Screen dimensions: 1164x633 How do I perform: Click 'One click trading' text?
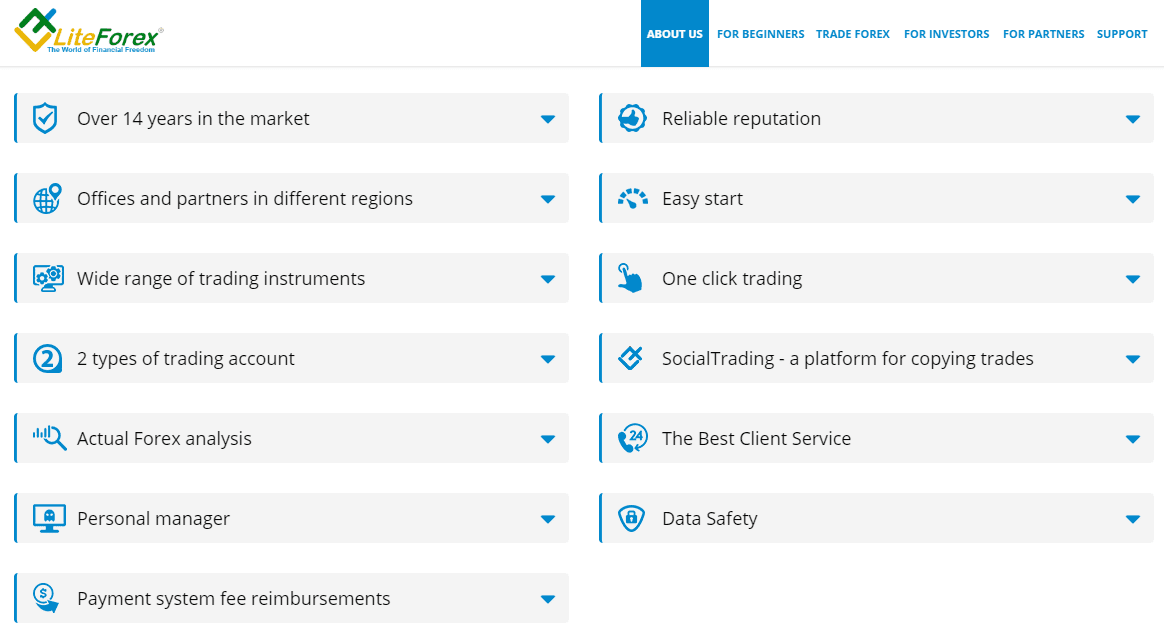pos(732,279)
